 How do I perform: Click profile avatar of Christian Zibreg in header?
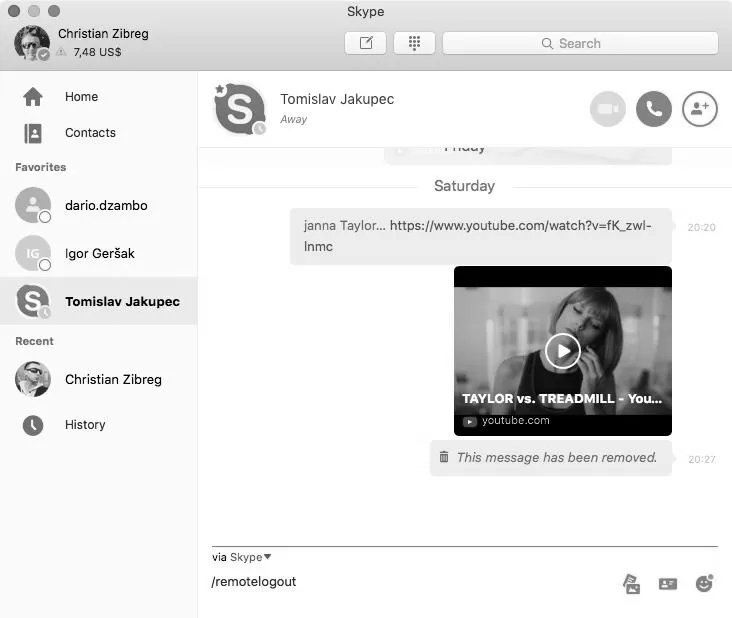(x=32, y=43)
